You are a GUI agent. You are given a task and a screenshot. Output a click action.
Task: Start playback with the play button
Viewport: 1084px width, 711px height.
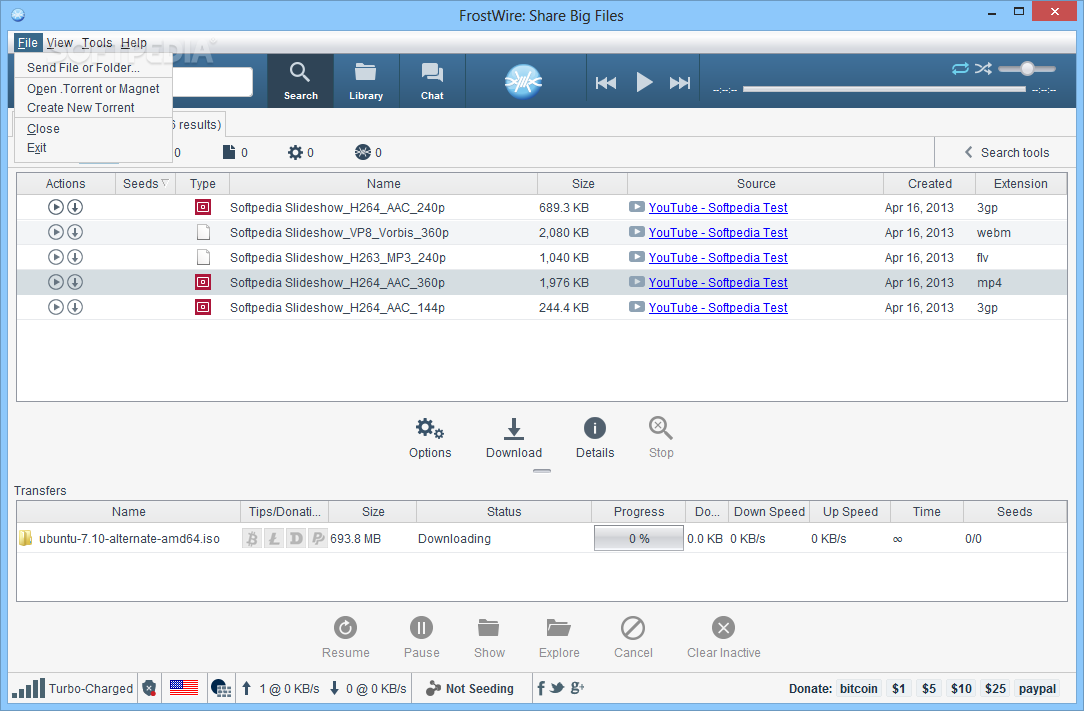click(644, 82)
